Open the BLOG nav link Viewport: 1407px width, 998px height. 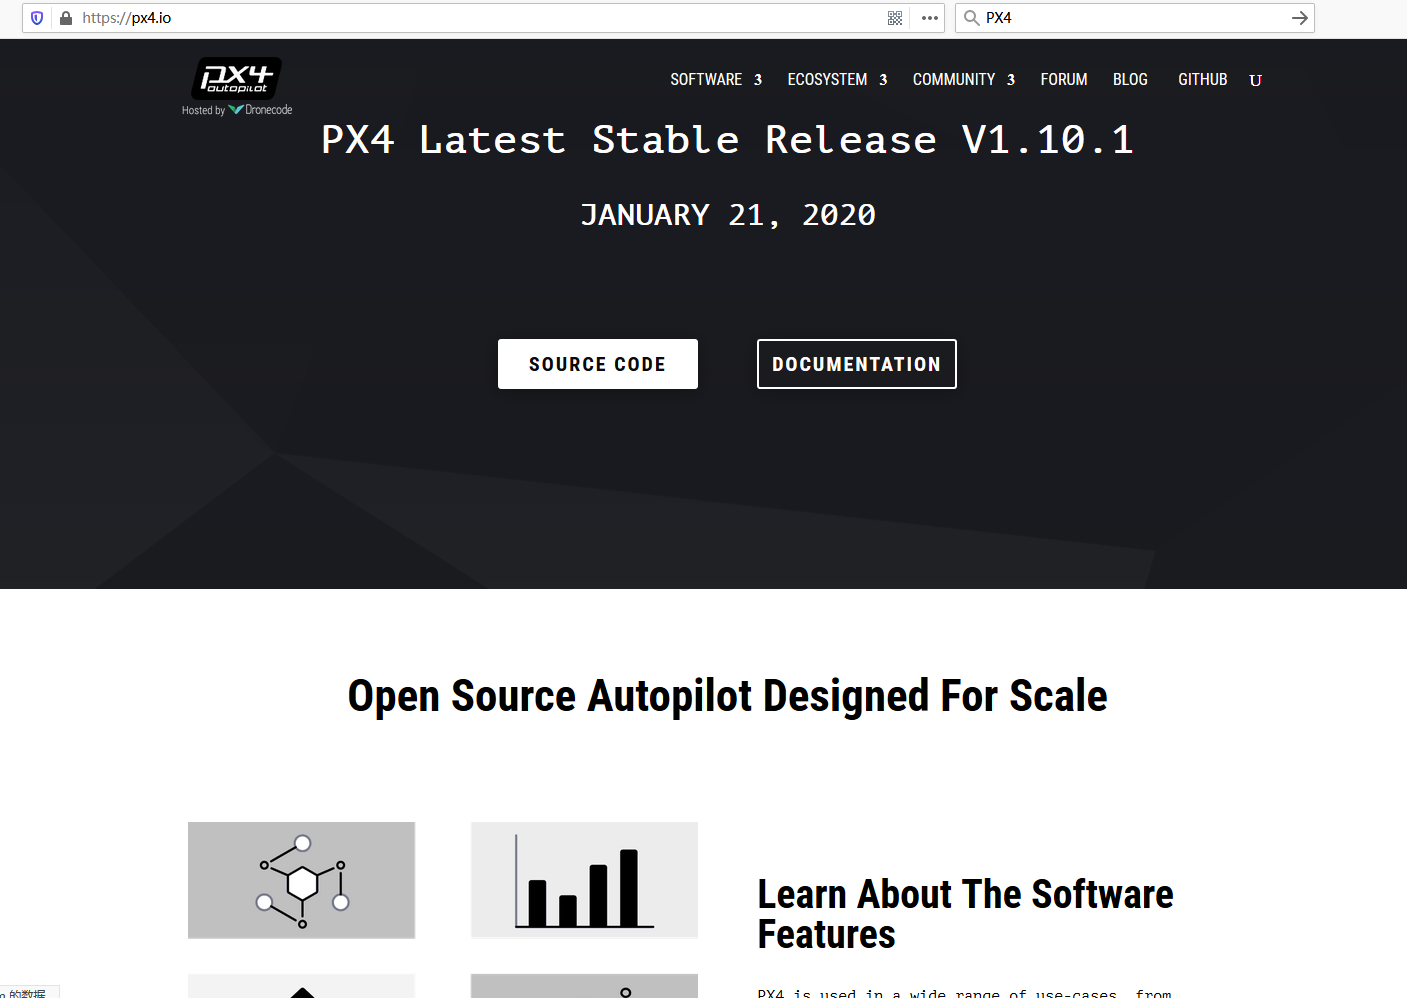coord(1130,80)
